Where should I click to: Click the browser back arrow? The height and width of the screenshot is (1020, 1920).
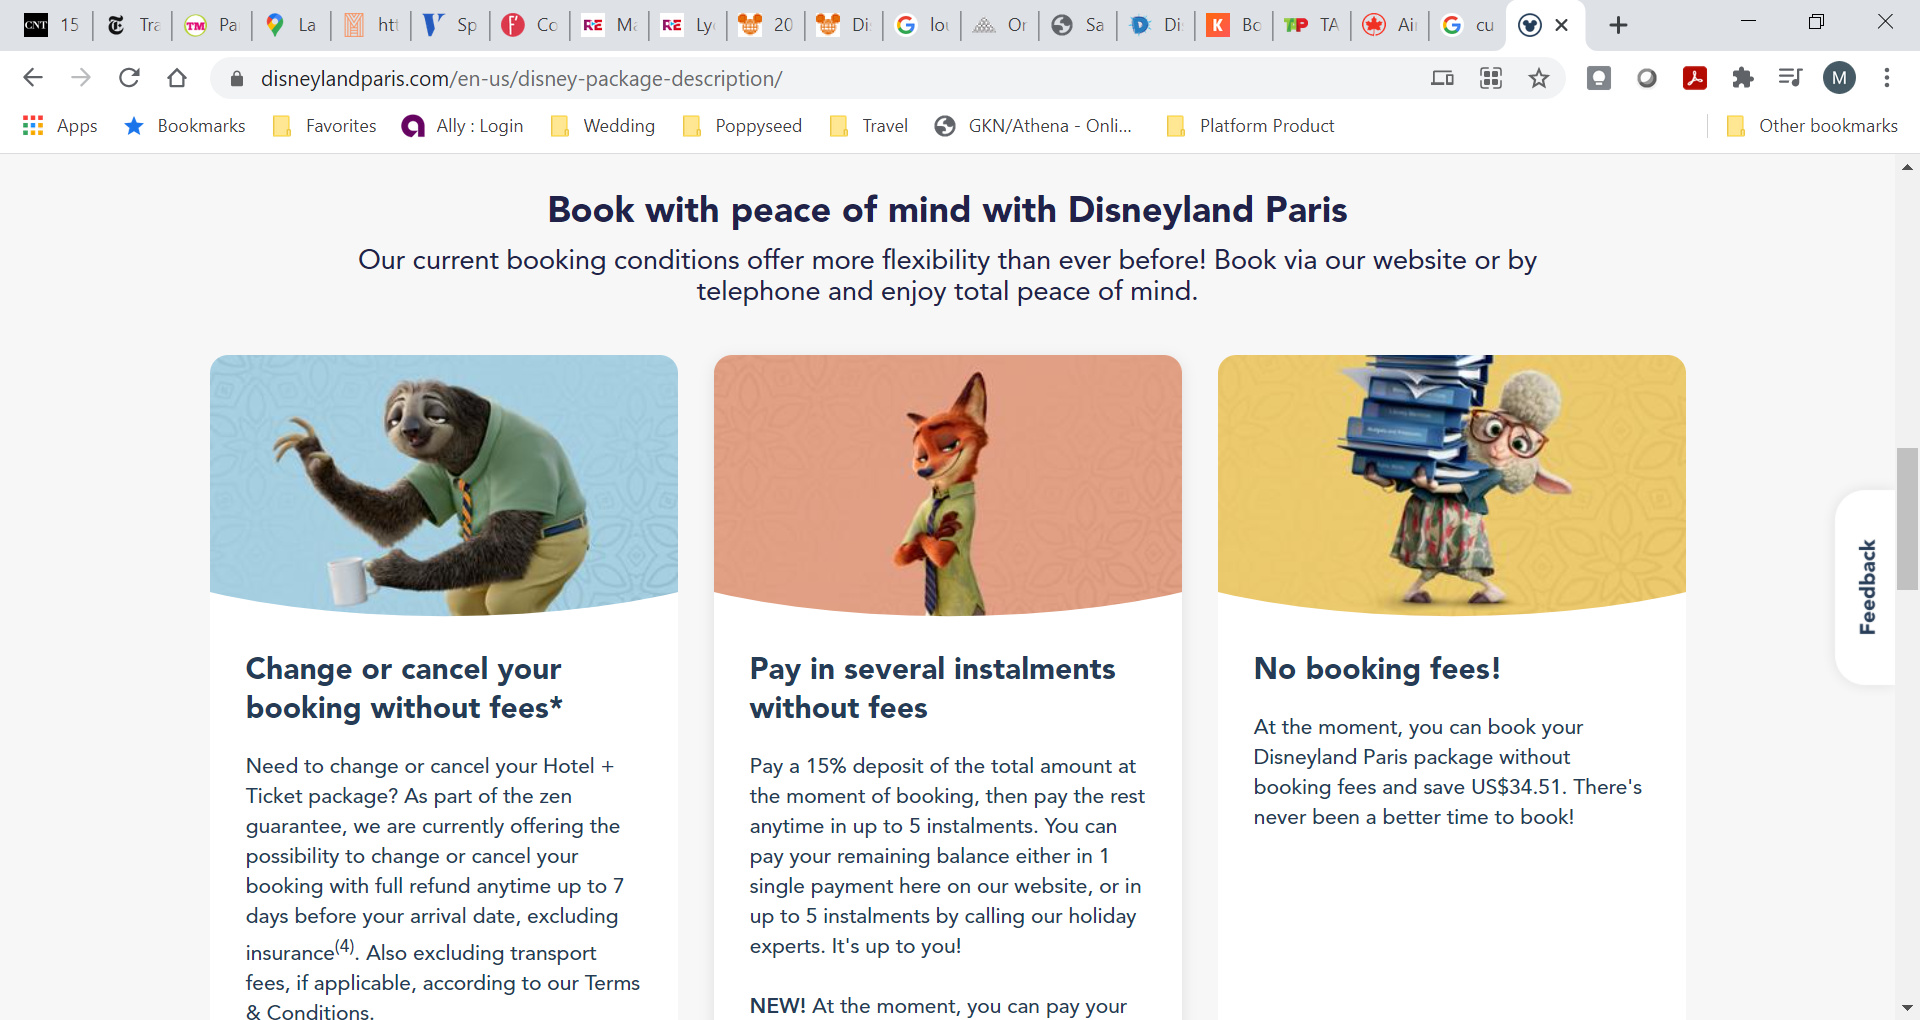(x=33, y=78)
